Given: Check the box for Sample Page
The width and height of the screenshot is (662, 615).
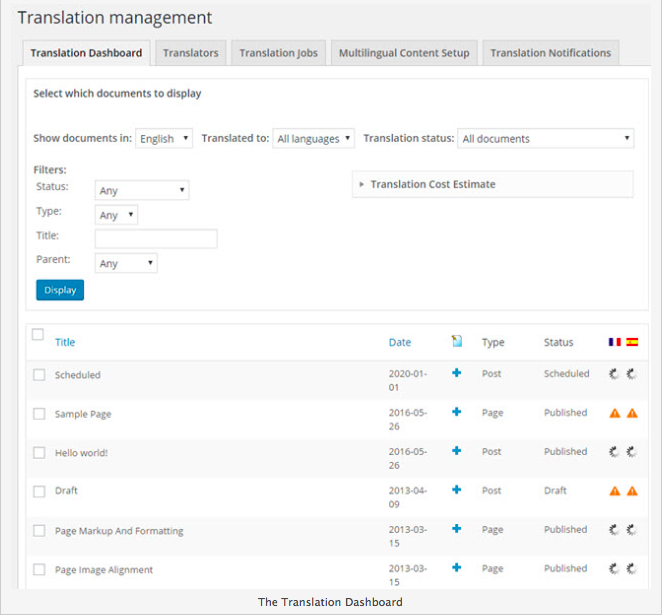Looking at the screenshot, I should [39, 414].
